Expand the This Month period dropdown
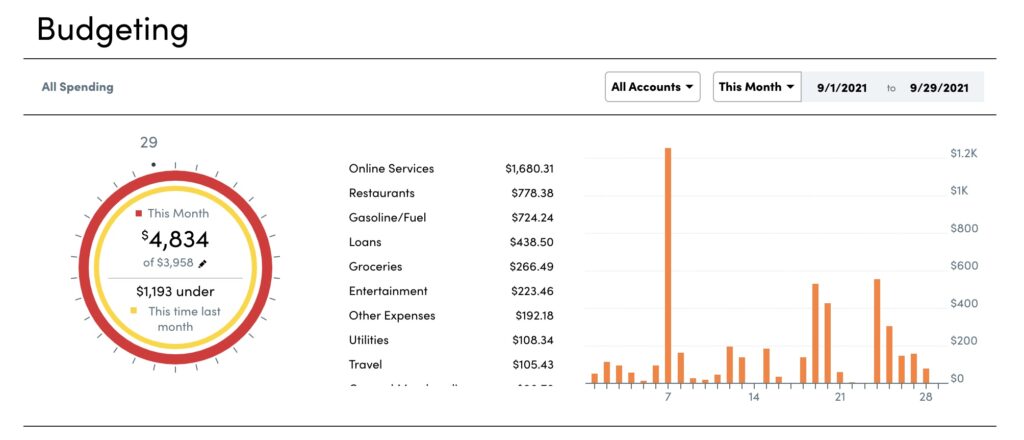 click(757, 87)
